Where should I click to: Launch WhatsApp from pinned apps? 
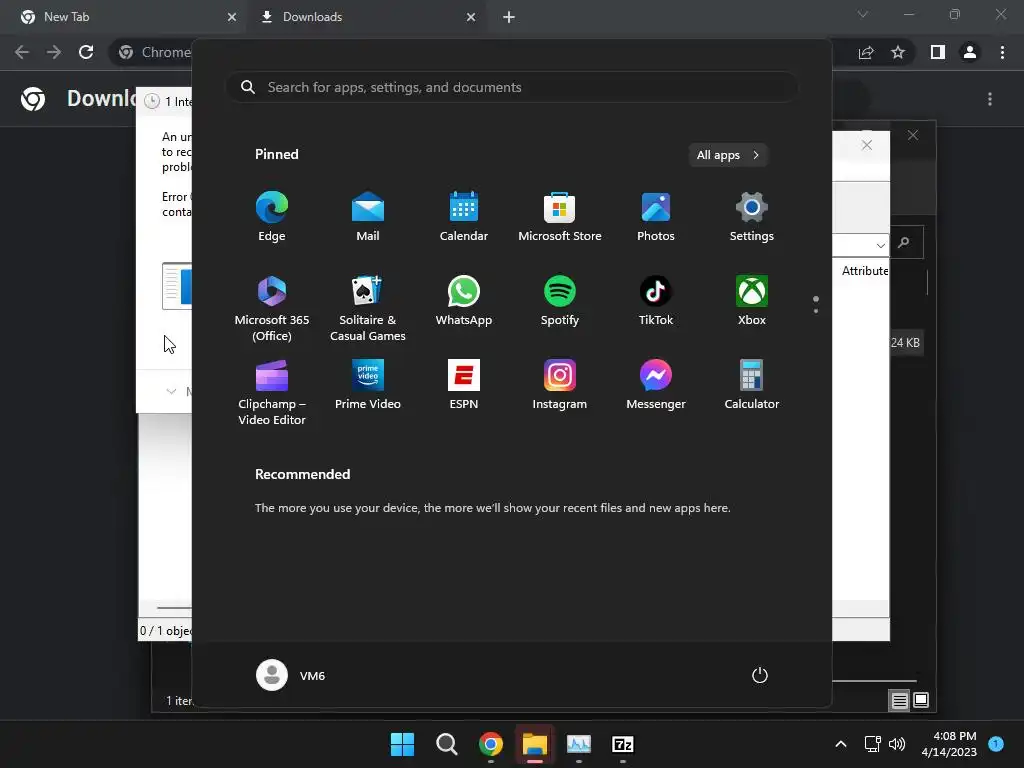pyautogui.click(x=464, y=301)
